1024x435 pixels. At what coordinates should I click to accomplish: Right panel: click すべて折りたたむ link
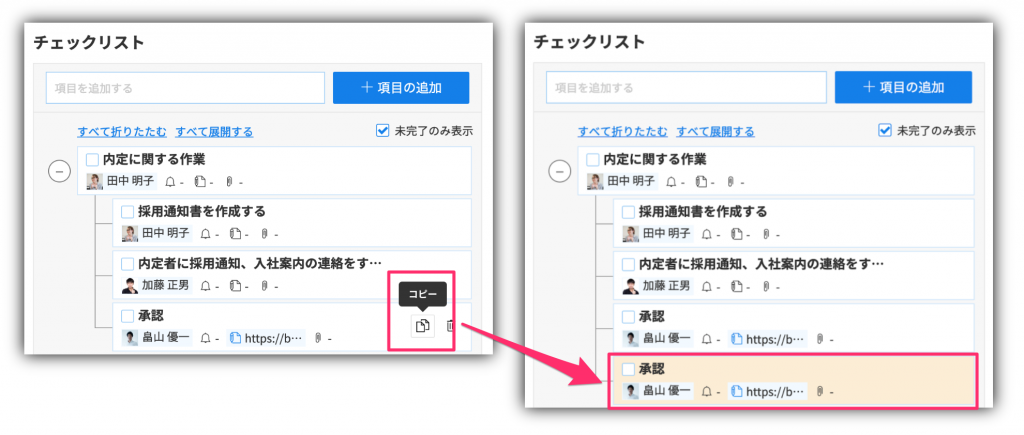(x=623, y=132)
